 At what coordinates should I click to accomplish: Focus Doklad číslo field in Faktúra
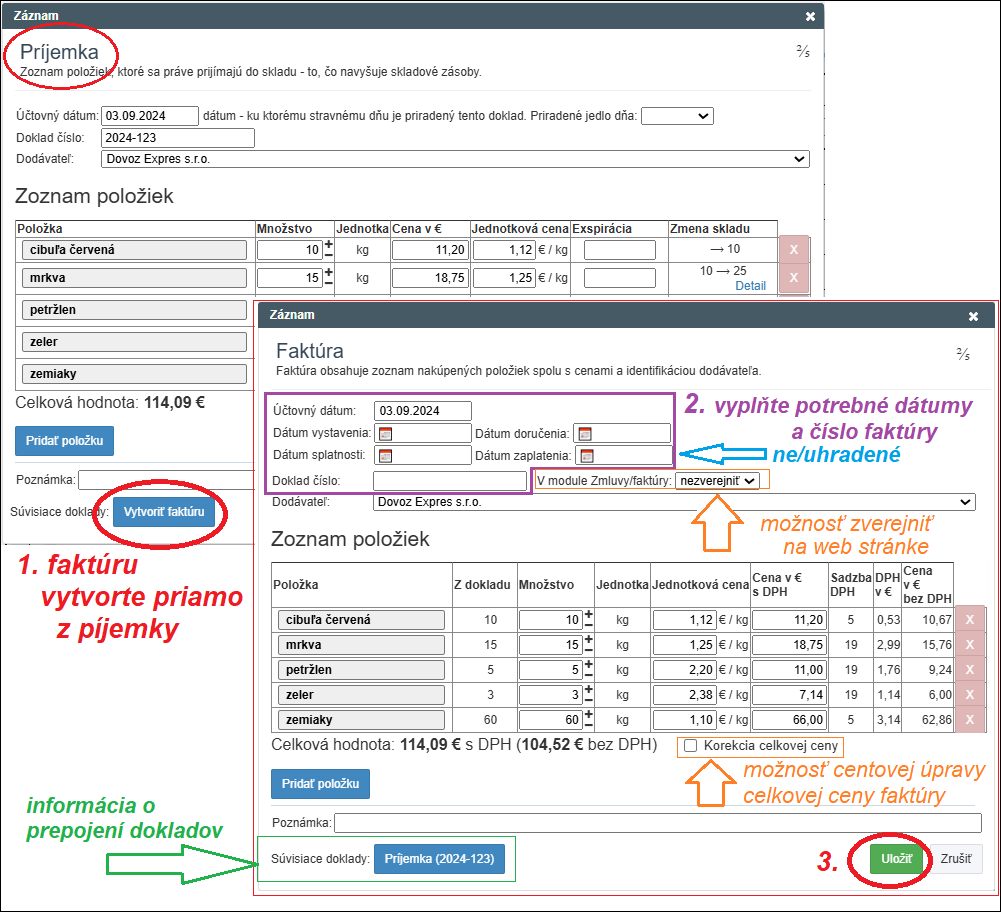click(450, 481)
